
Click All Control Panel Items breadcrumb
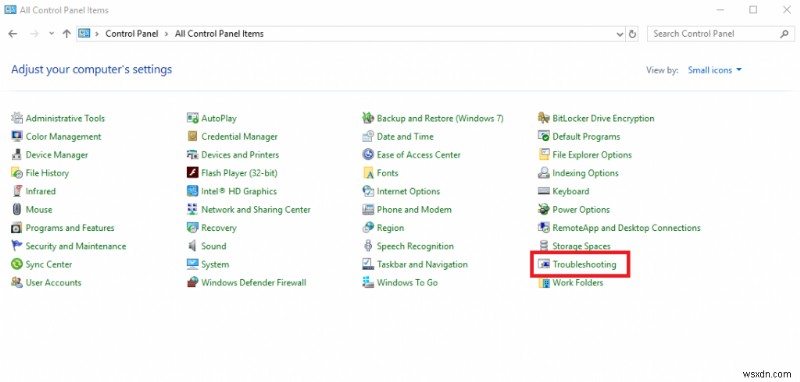click(x=219, y=34)
